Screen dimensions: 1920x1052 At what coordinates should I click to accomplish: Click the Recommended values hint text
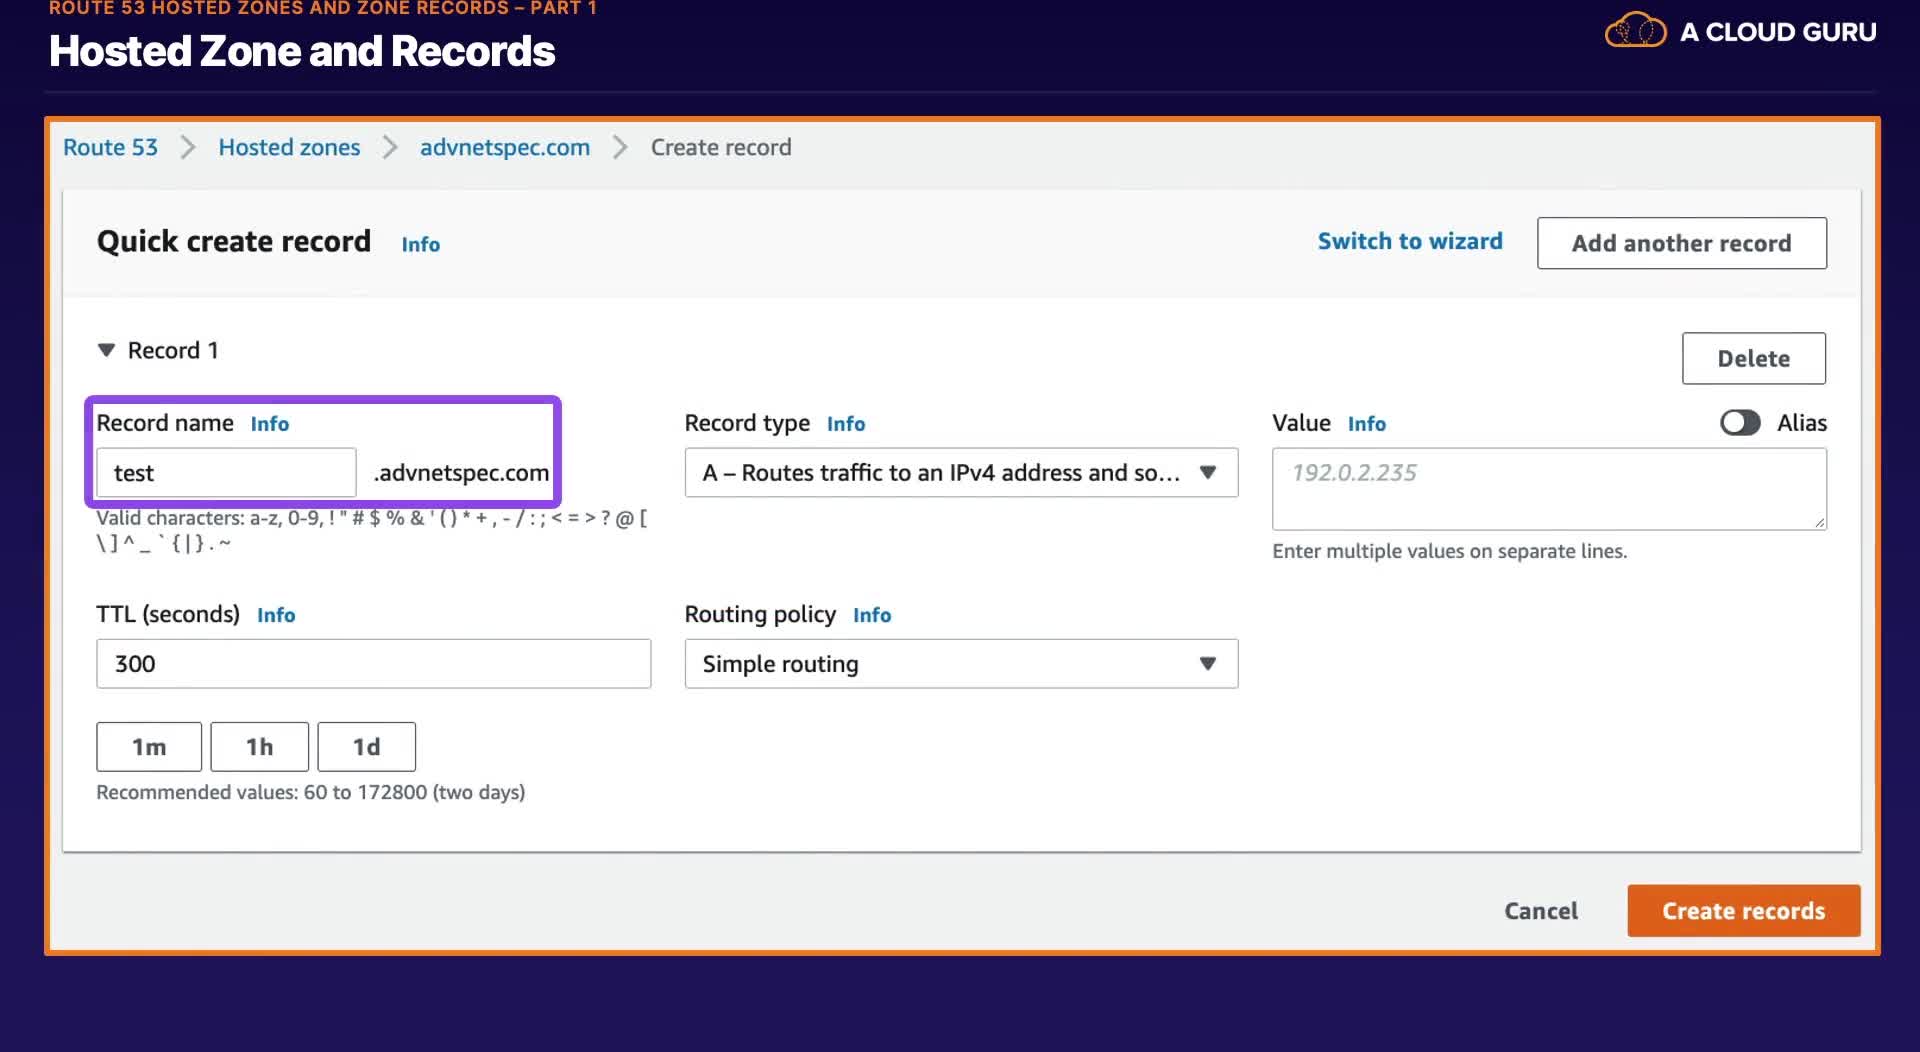pyautogui.click(x=311, y=792)
